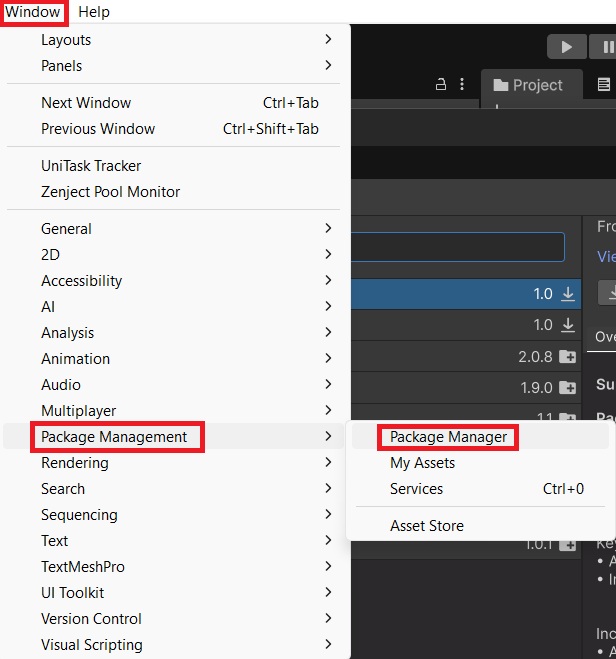Click the Pause button in the toolbar

(x=605, y=47)
